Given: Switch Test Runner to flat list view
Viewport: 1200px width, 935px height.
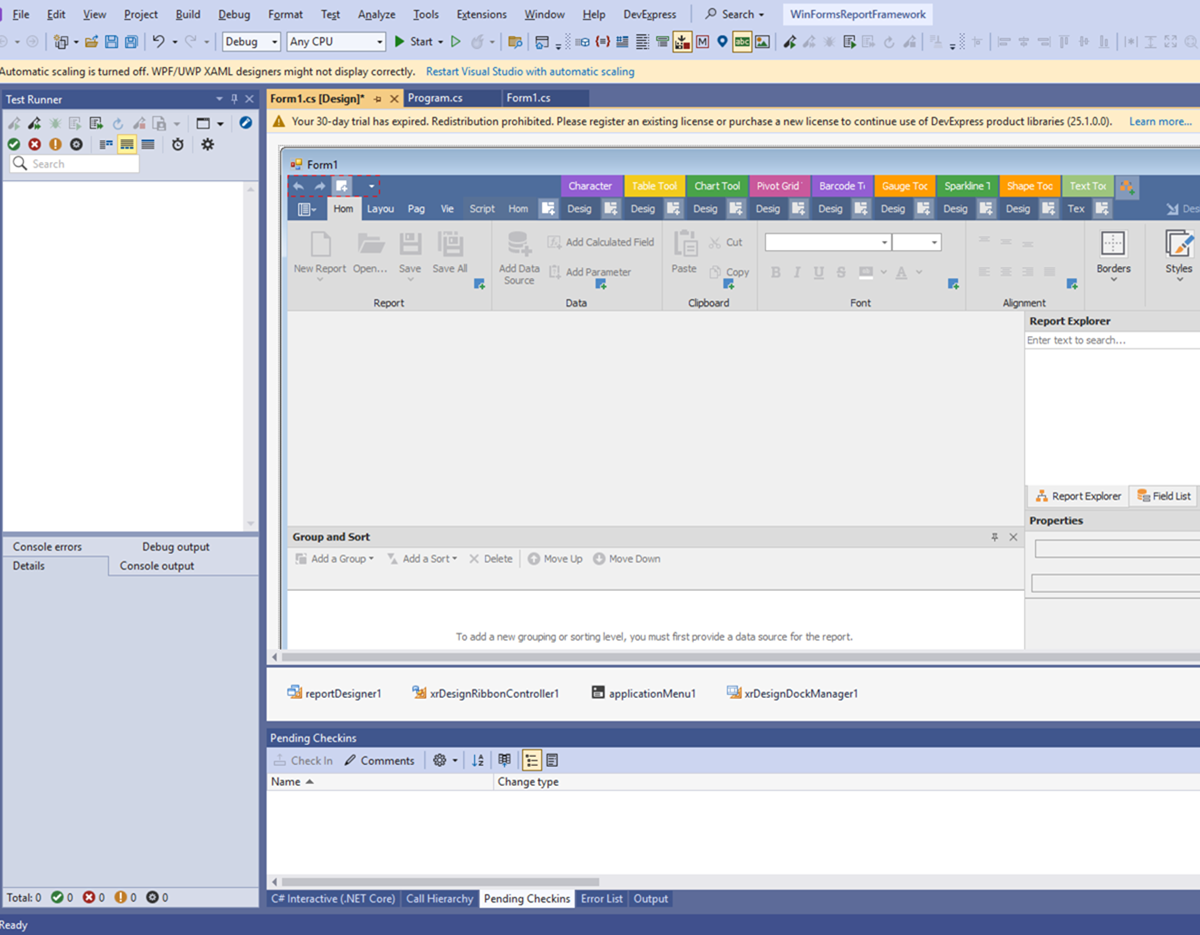Looking at the screenshot, I should click(x=148, y=144).
